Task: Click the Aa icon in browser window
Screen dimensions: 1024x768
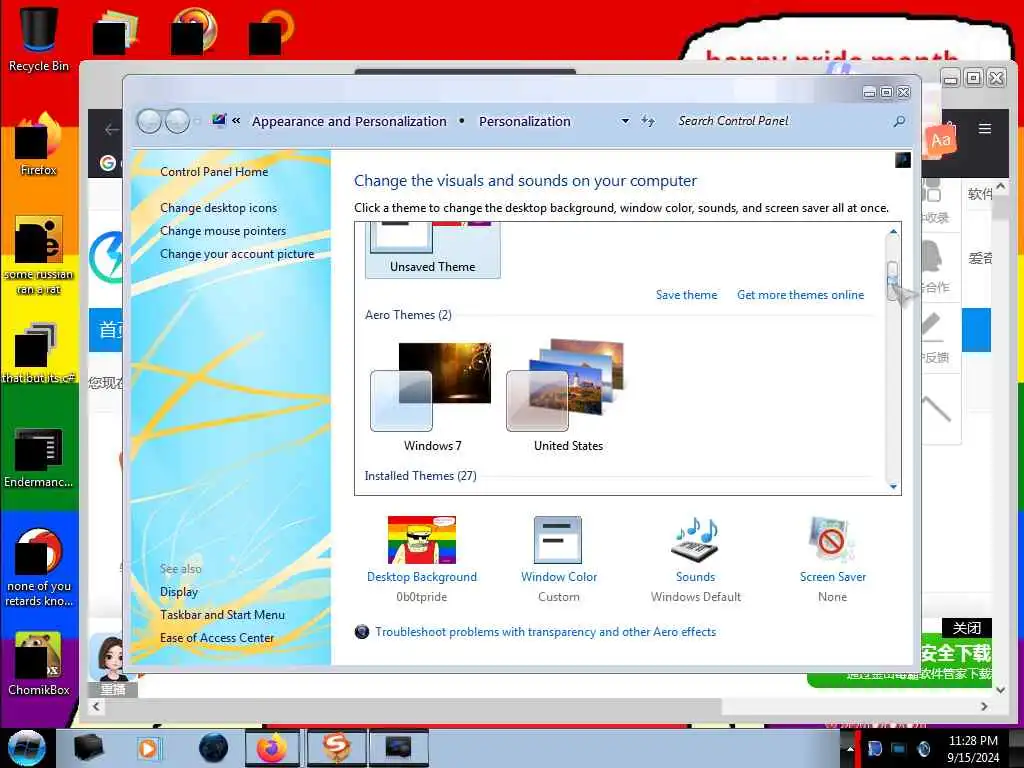Action: pyautogui.click(x=940, y=139)
